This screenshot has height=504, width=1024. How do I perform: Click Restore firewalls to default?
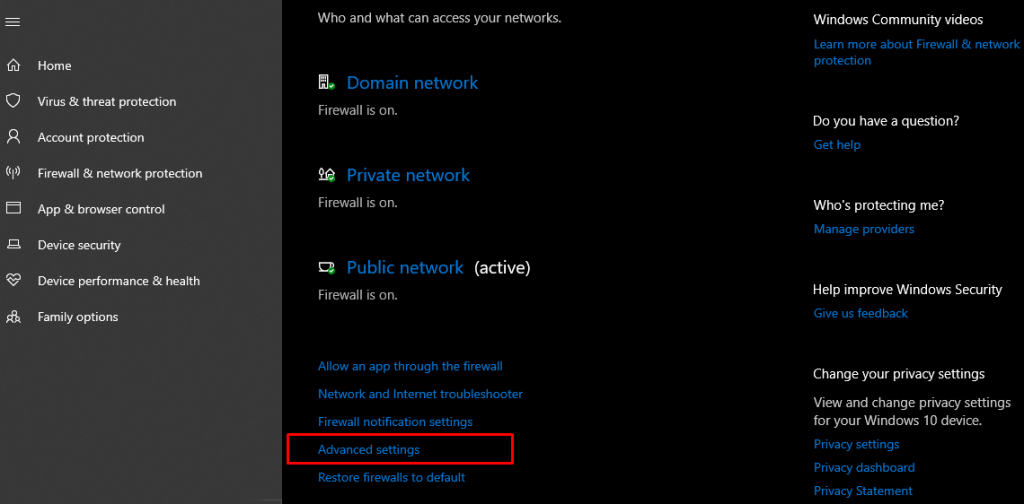pyautogui.click(x=391, y=477)
